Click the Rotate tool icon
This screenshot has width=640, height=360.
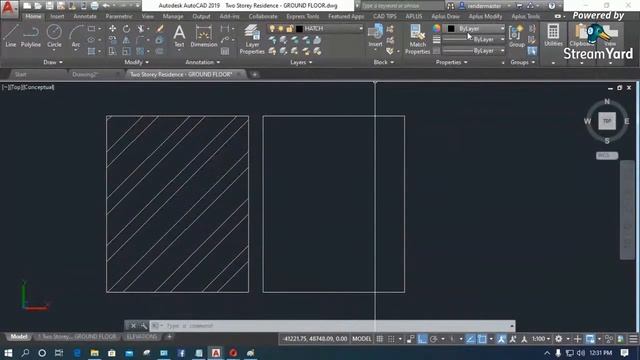126,29
